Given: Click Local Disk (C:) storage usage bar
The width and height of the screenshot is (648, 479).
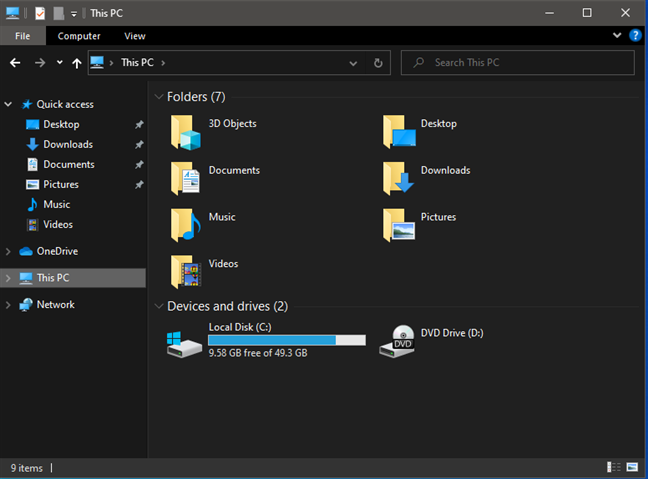Looking at the screenshot, I should click(286, 341).
